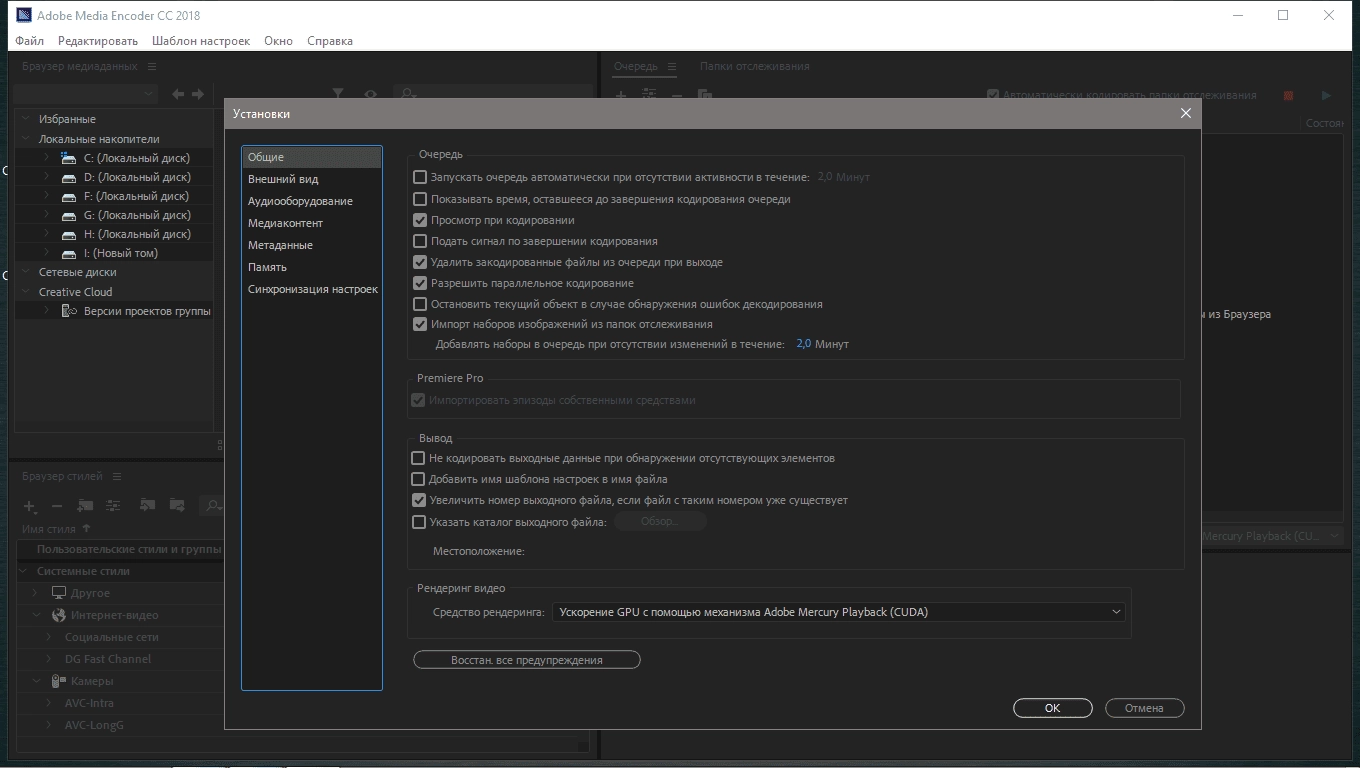Toggle import image sets from watch folders
The width and height of the screenshot is (1360, 768).
[x=420, y=324]
